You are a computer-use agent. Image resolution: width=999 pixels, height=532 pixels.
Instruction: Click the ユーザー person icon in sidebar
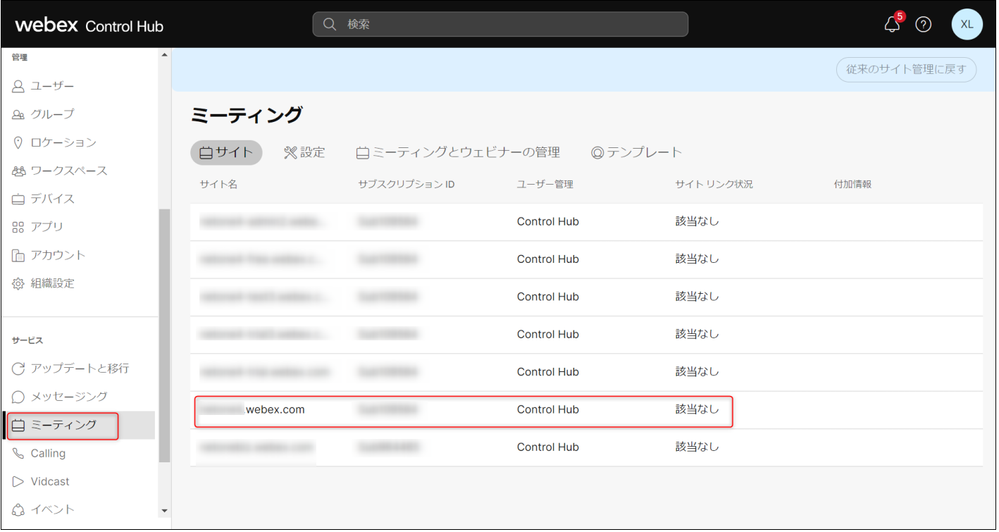[18, 86]
